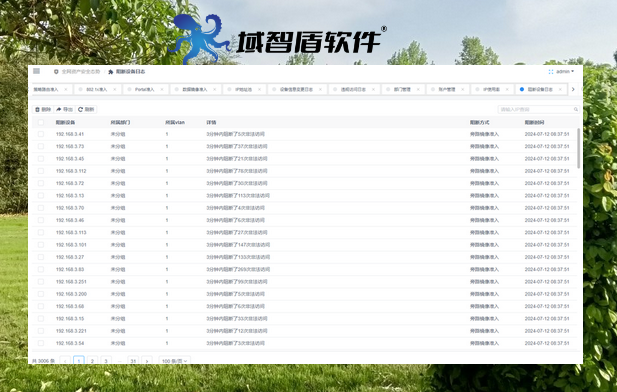
Task: Go to next page arrow in pagination
Action: pyautogui.click(x=147, y=361)
